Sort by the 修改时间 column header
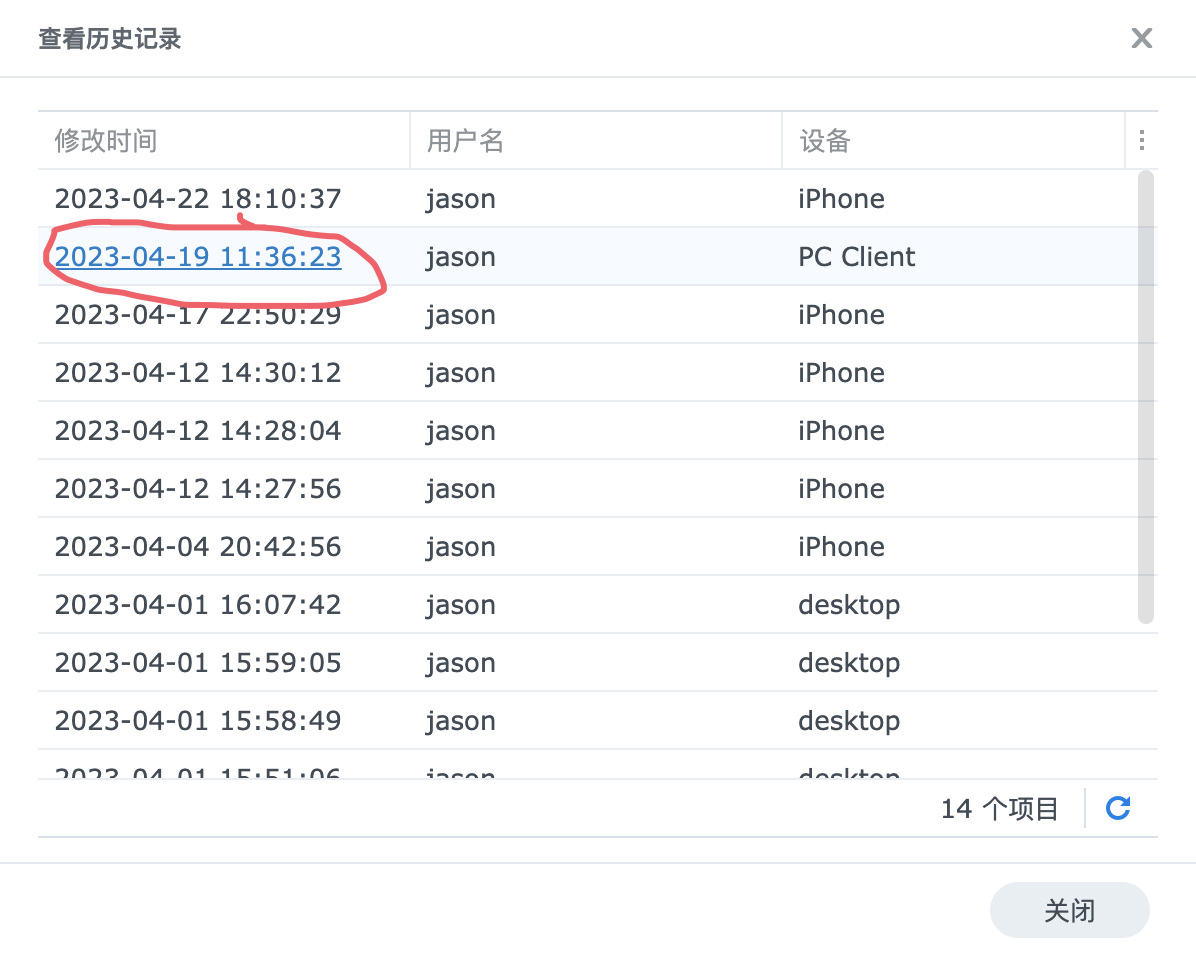Image resolution: width=1196 pixels, height=956 pixels. (105, 140)
